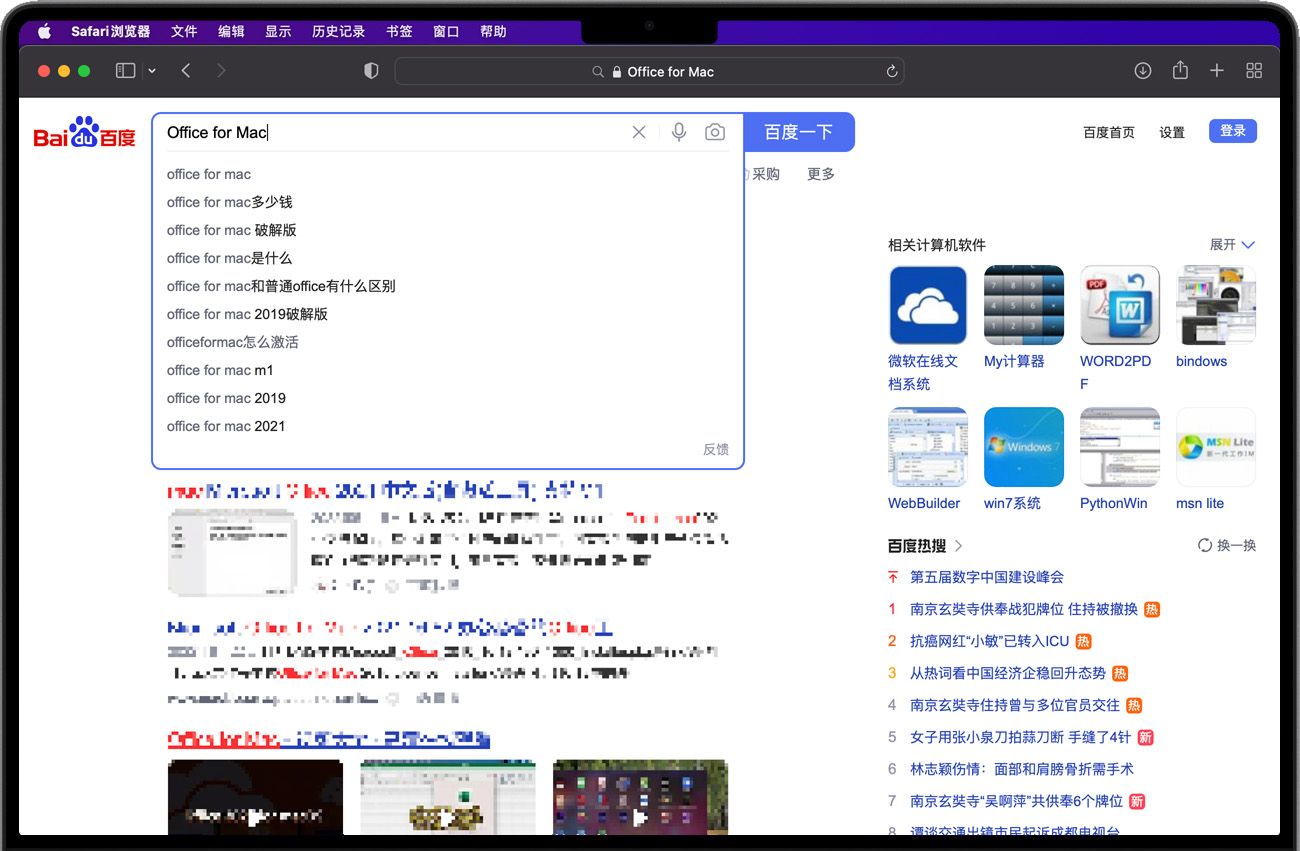Click the Baidu logo

tap(84, 132)
